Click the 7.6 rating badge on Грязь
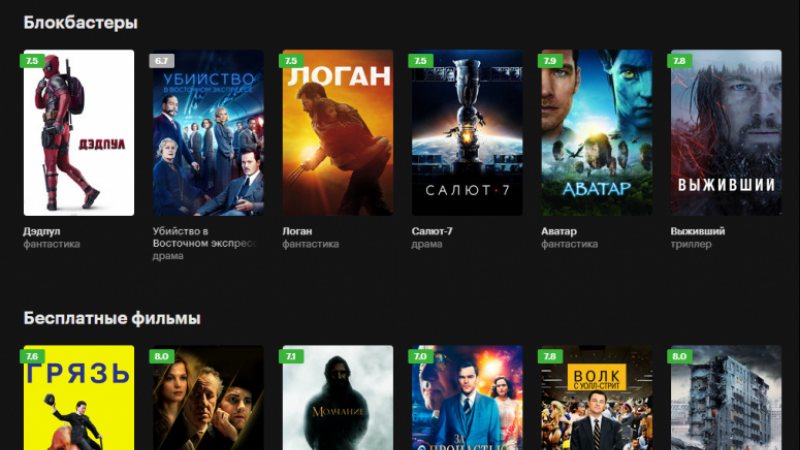This screenshot has height=450, width=800. pos(32,356)
